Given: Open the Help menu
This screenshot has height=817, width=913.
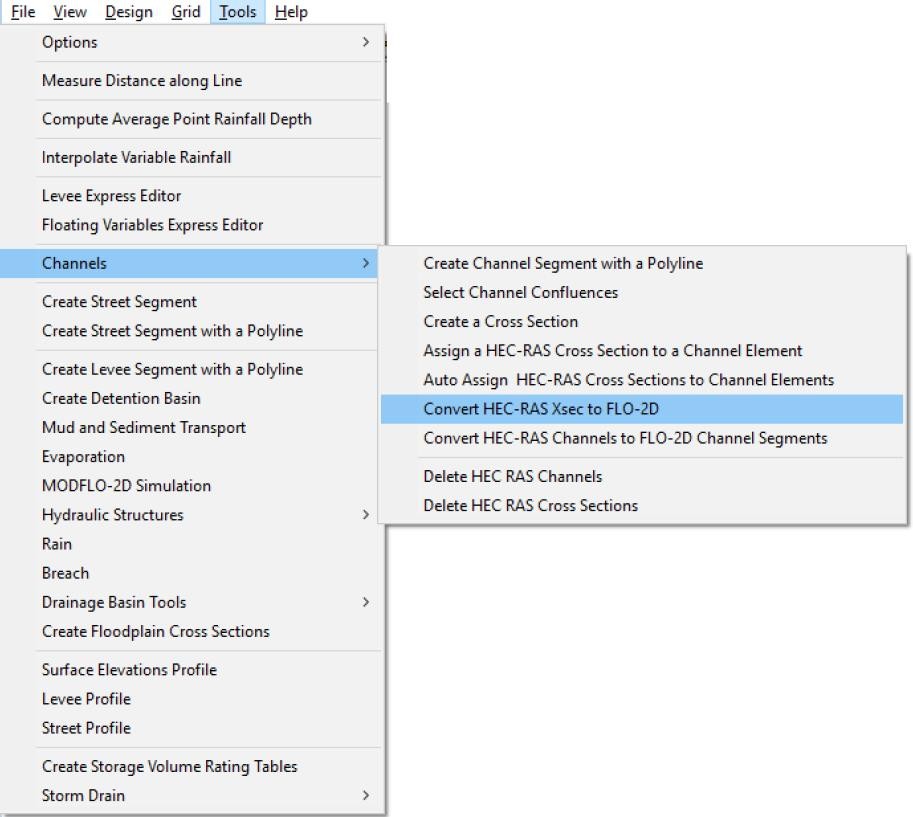Looking at the screenshot, I should point(290,12).
